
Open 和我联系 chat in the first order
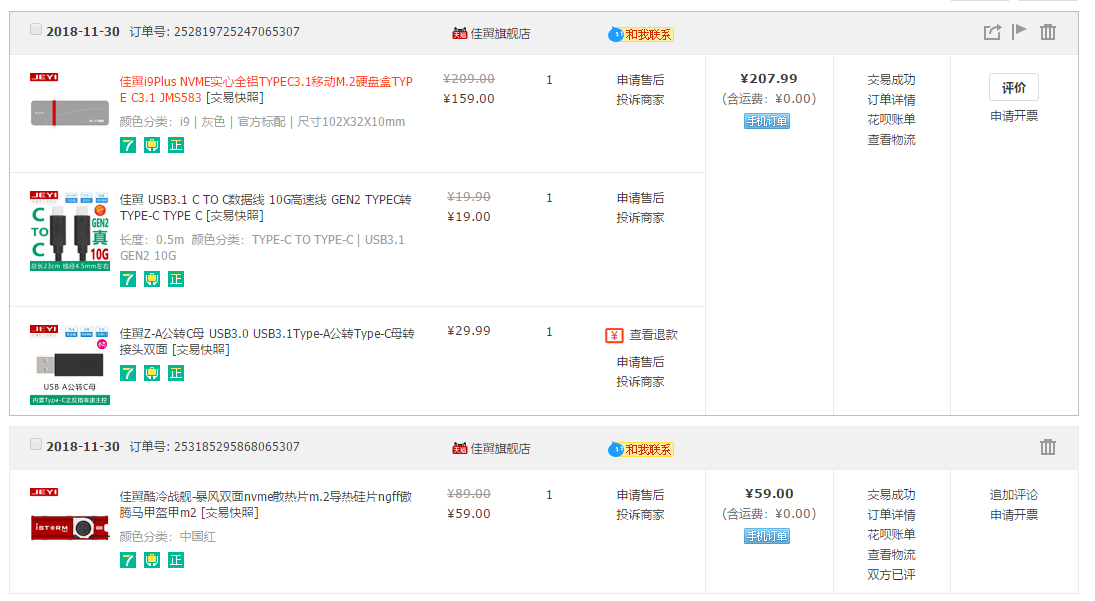point(641,34)
